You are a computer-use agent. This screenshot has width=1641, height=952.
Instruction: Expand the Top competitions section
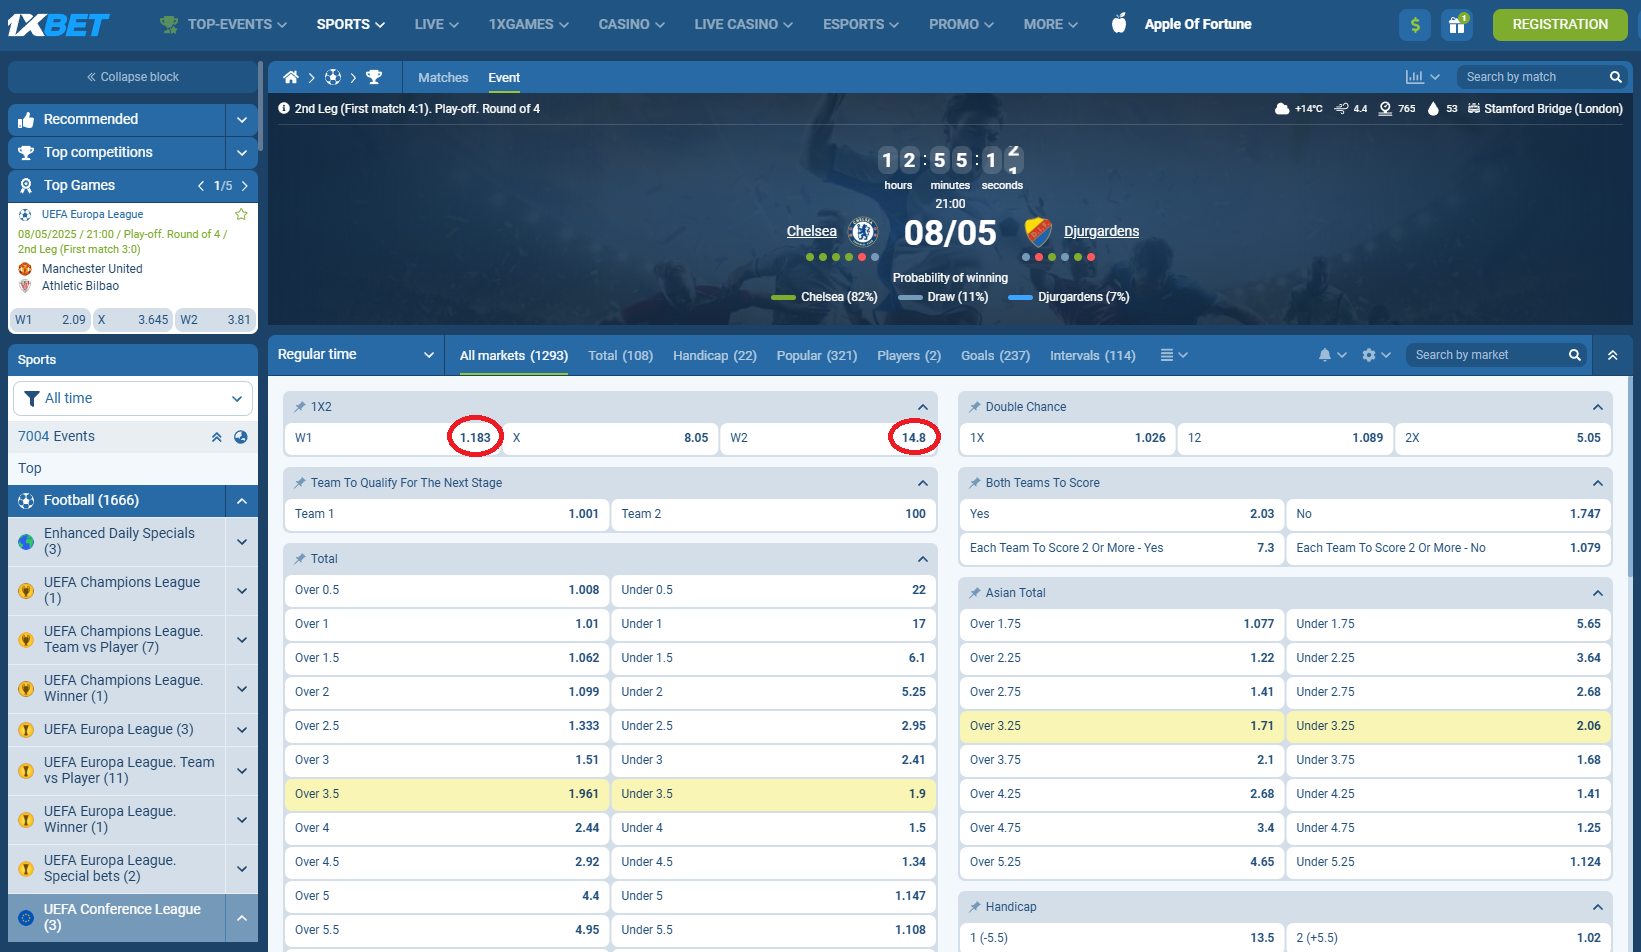pyautogui.click(x=242, y=153)
